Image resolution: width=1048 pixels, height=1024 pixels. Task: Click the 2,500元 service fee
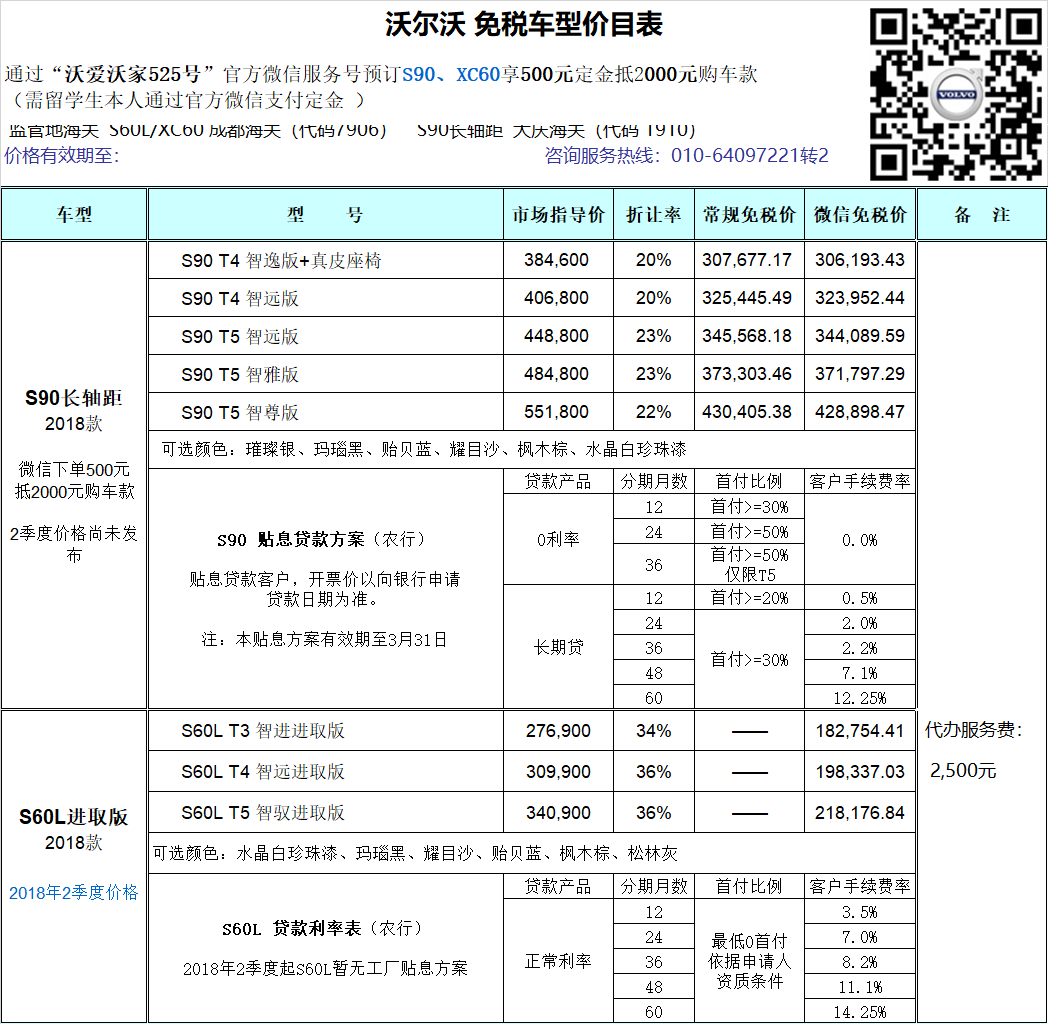[963, 771]
